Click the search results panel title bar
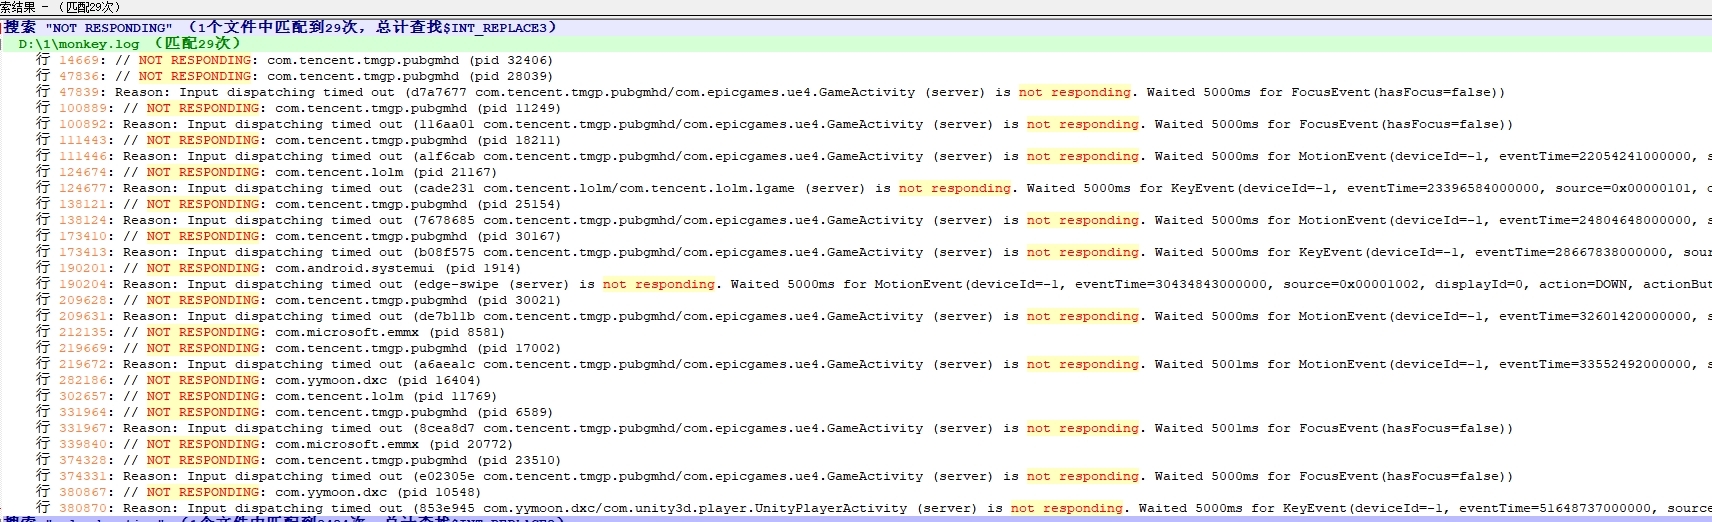 click(856, 7)
